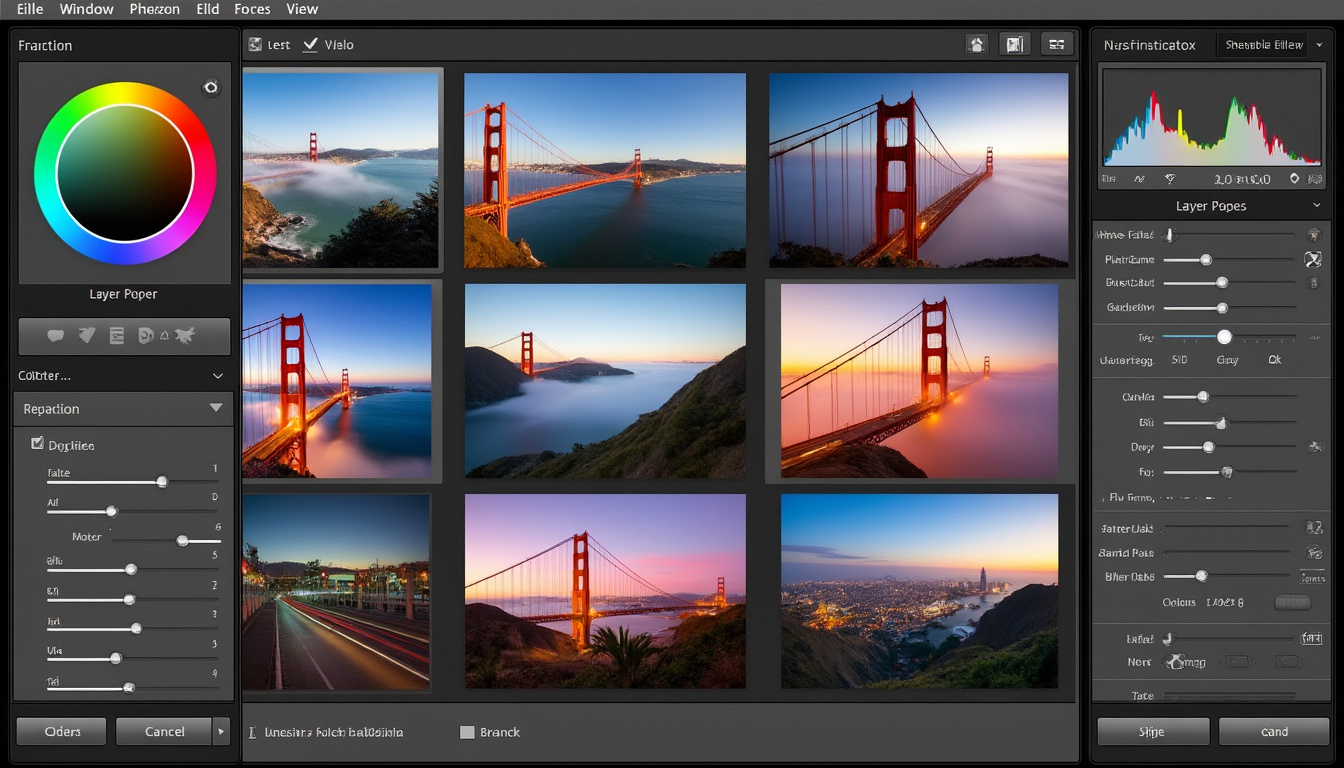Click the Cancel button at bottom left
1344x768 pixels.
164,731
